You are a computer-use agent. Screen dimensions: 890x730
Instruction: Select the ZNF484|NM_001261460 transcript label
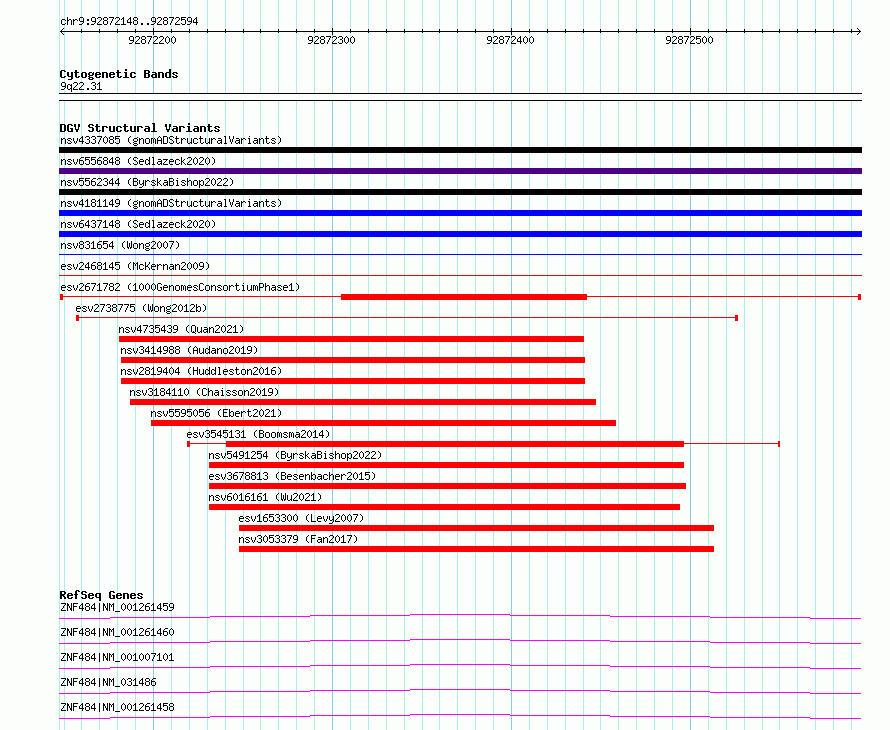[x=117, y=632]
